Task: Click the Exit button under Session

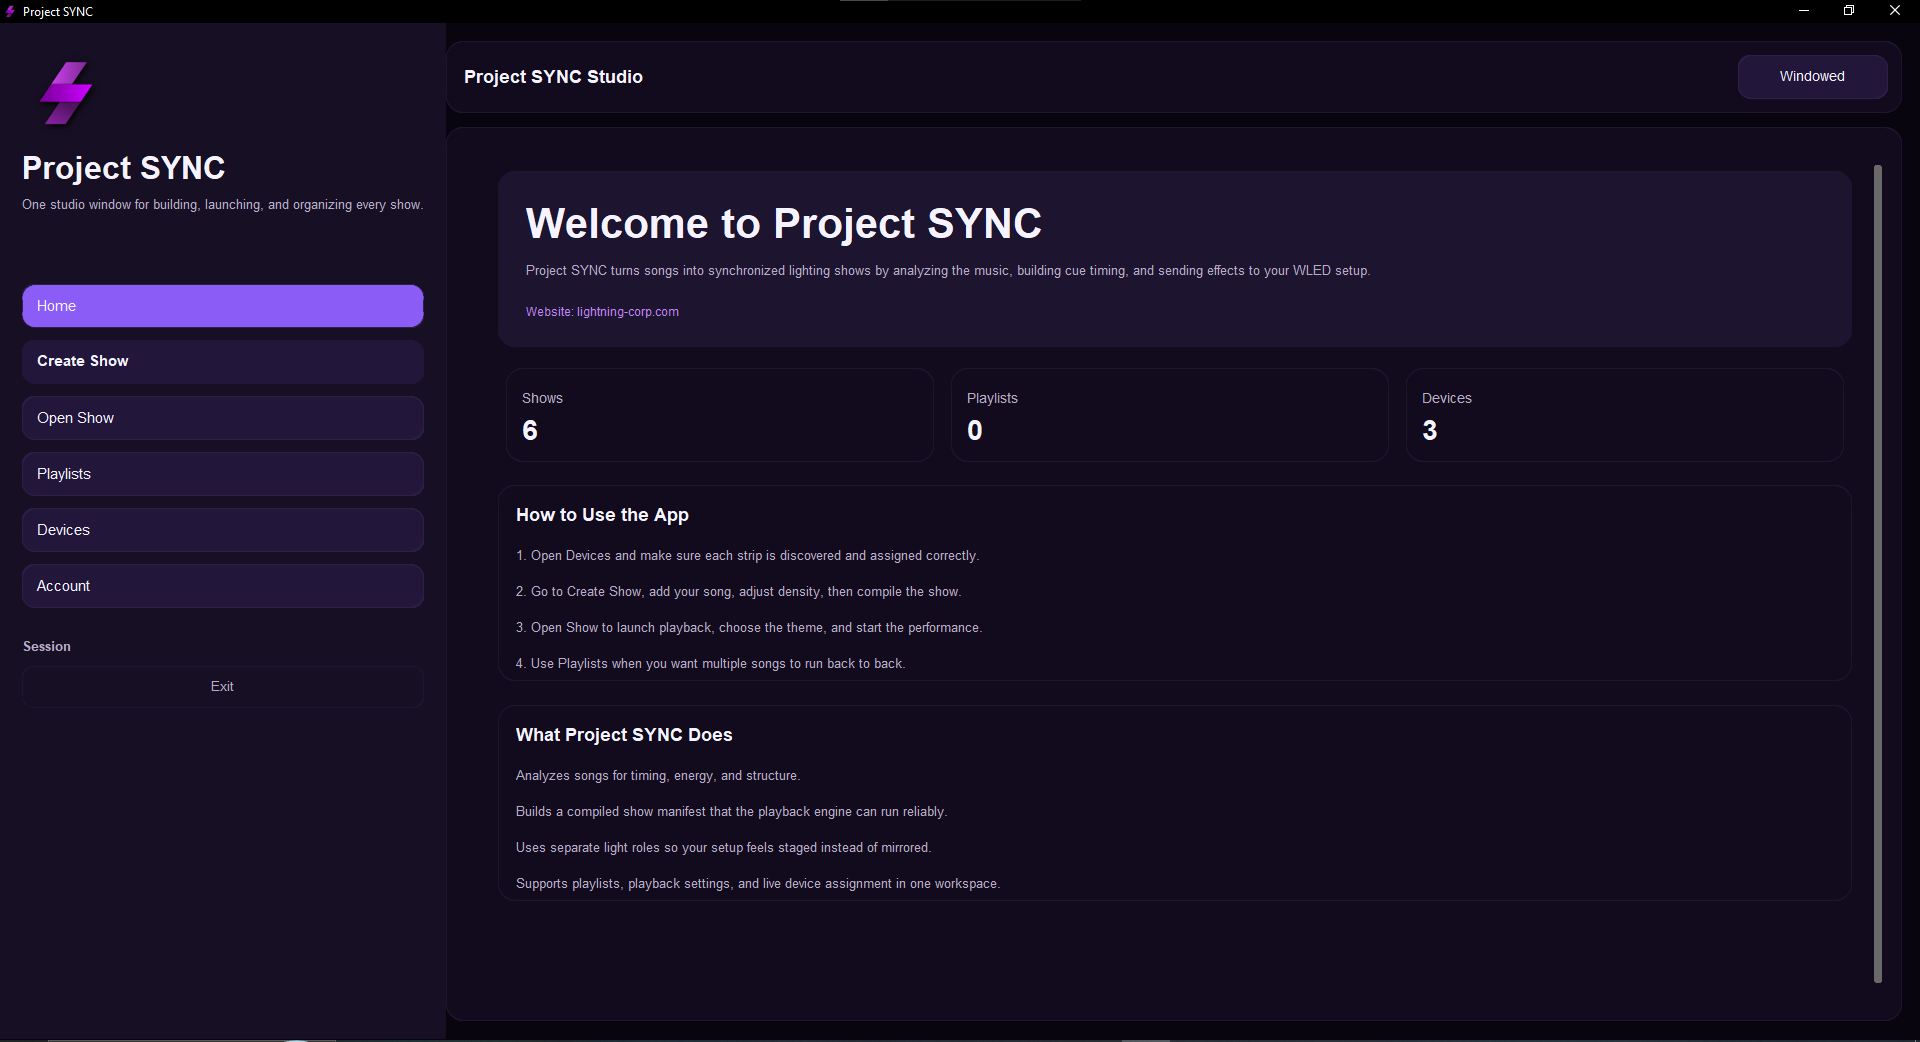Action: click(223, 687)
